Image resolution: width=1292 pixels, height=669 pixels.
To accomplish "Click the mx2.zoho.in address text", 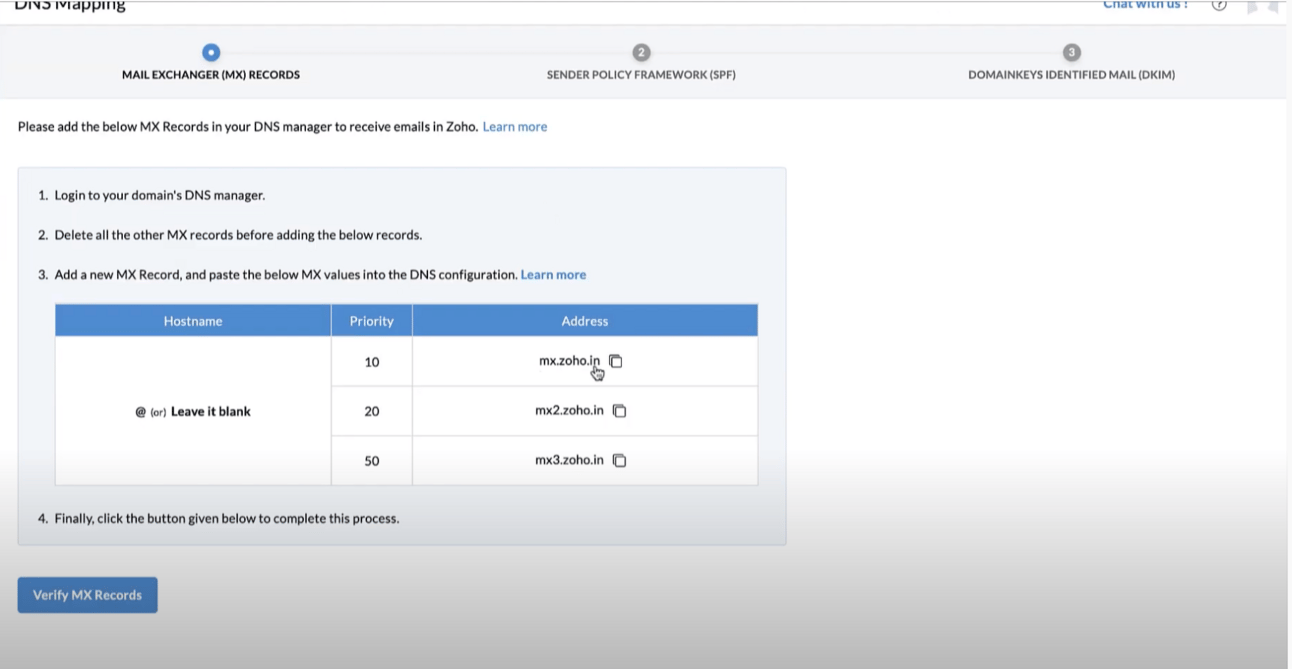I will tap(569, 411).
